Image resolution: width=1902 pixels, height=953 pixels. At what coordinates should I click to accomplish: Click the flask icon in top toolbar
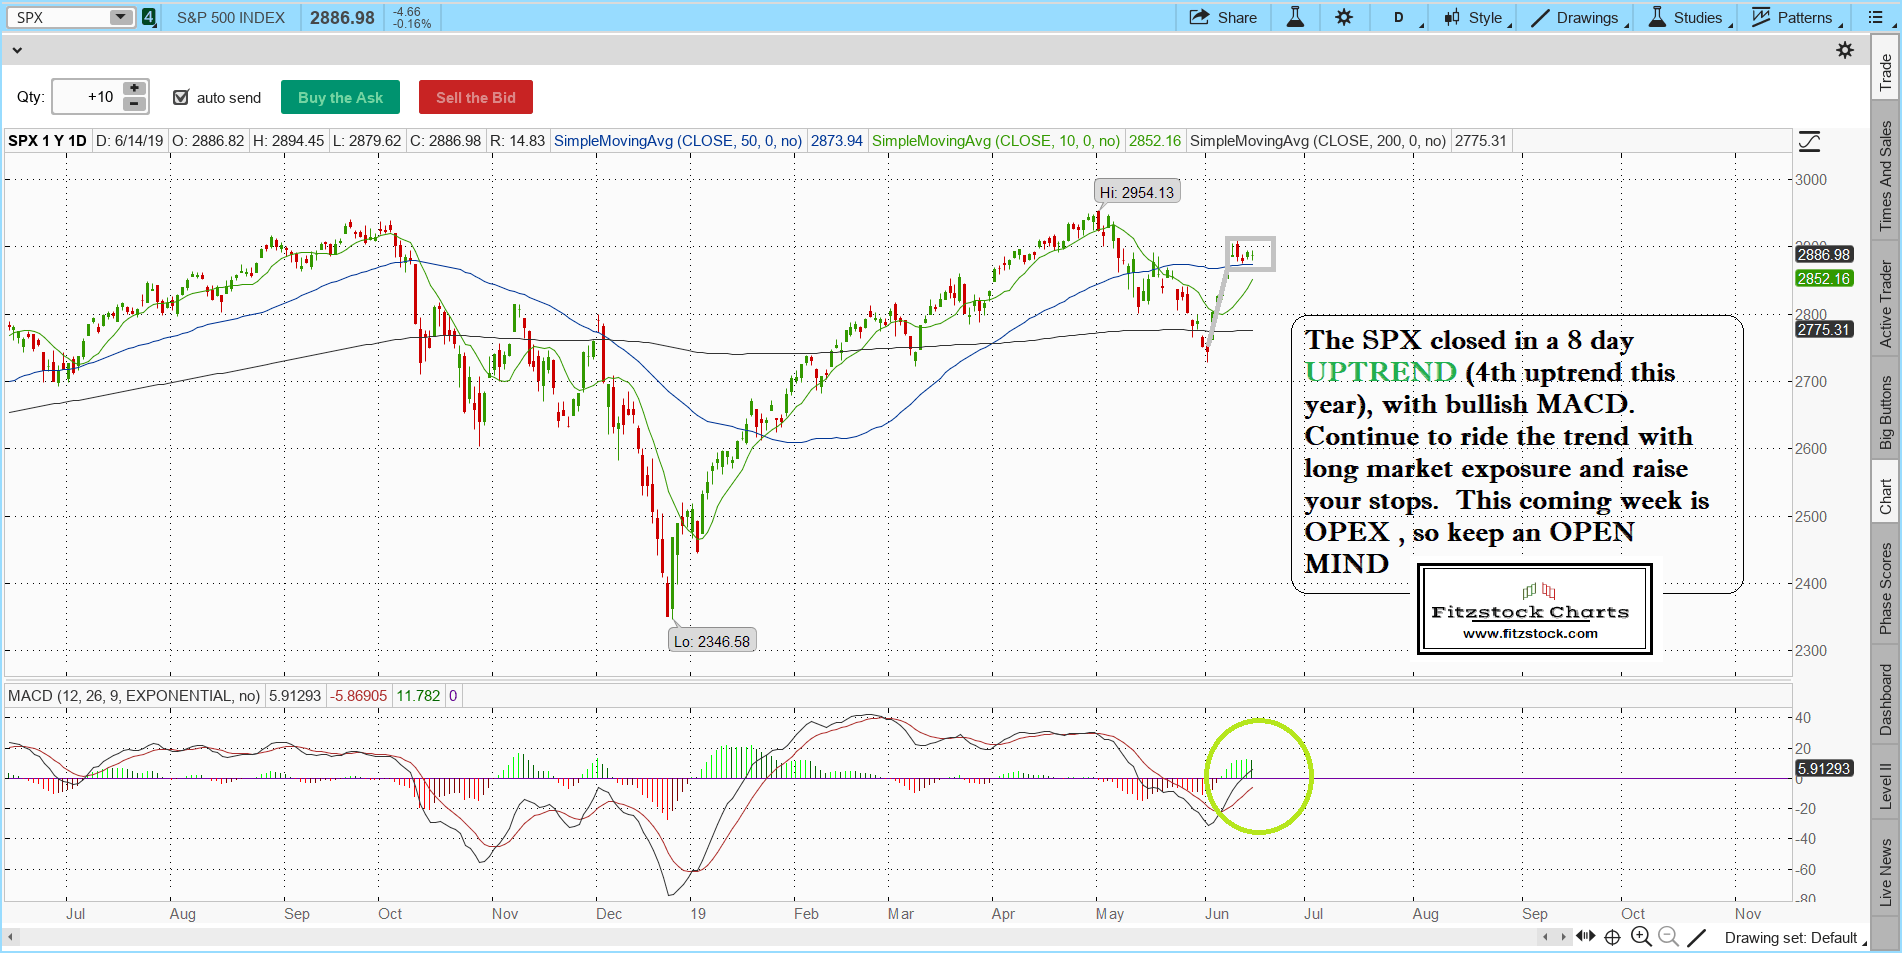click(x=1295, y=17)
